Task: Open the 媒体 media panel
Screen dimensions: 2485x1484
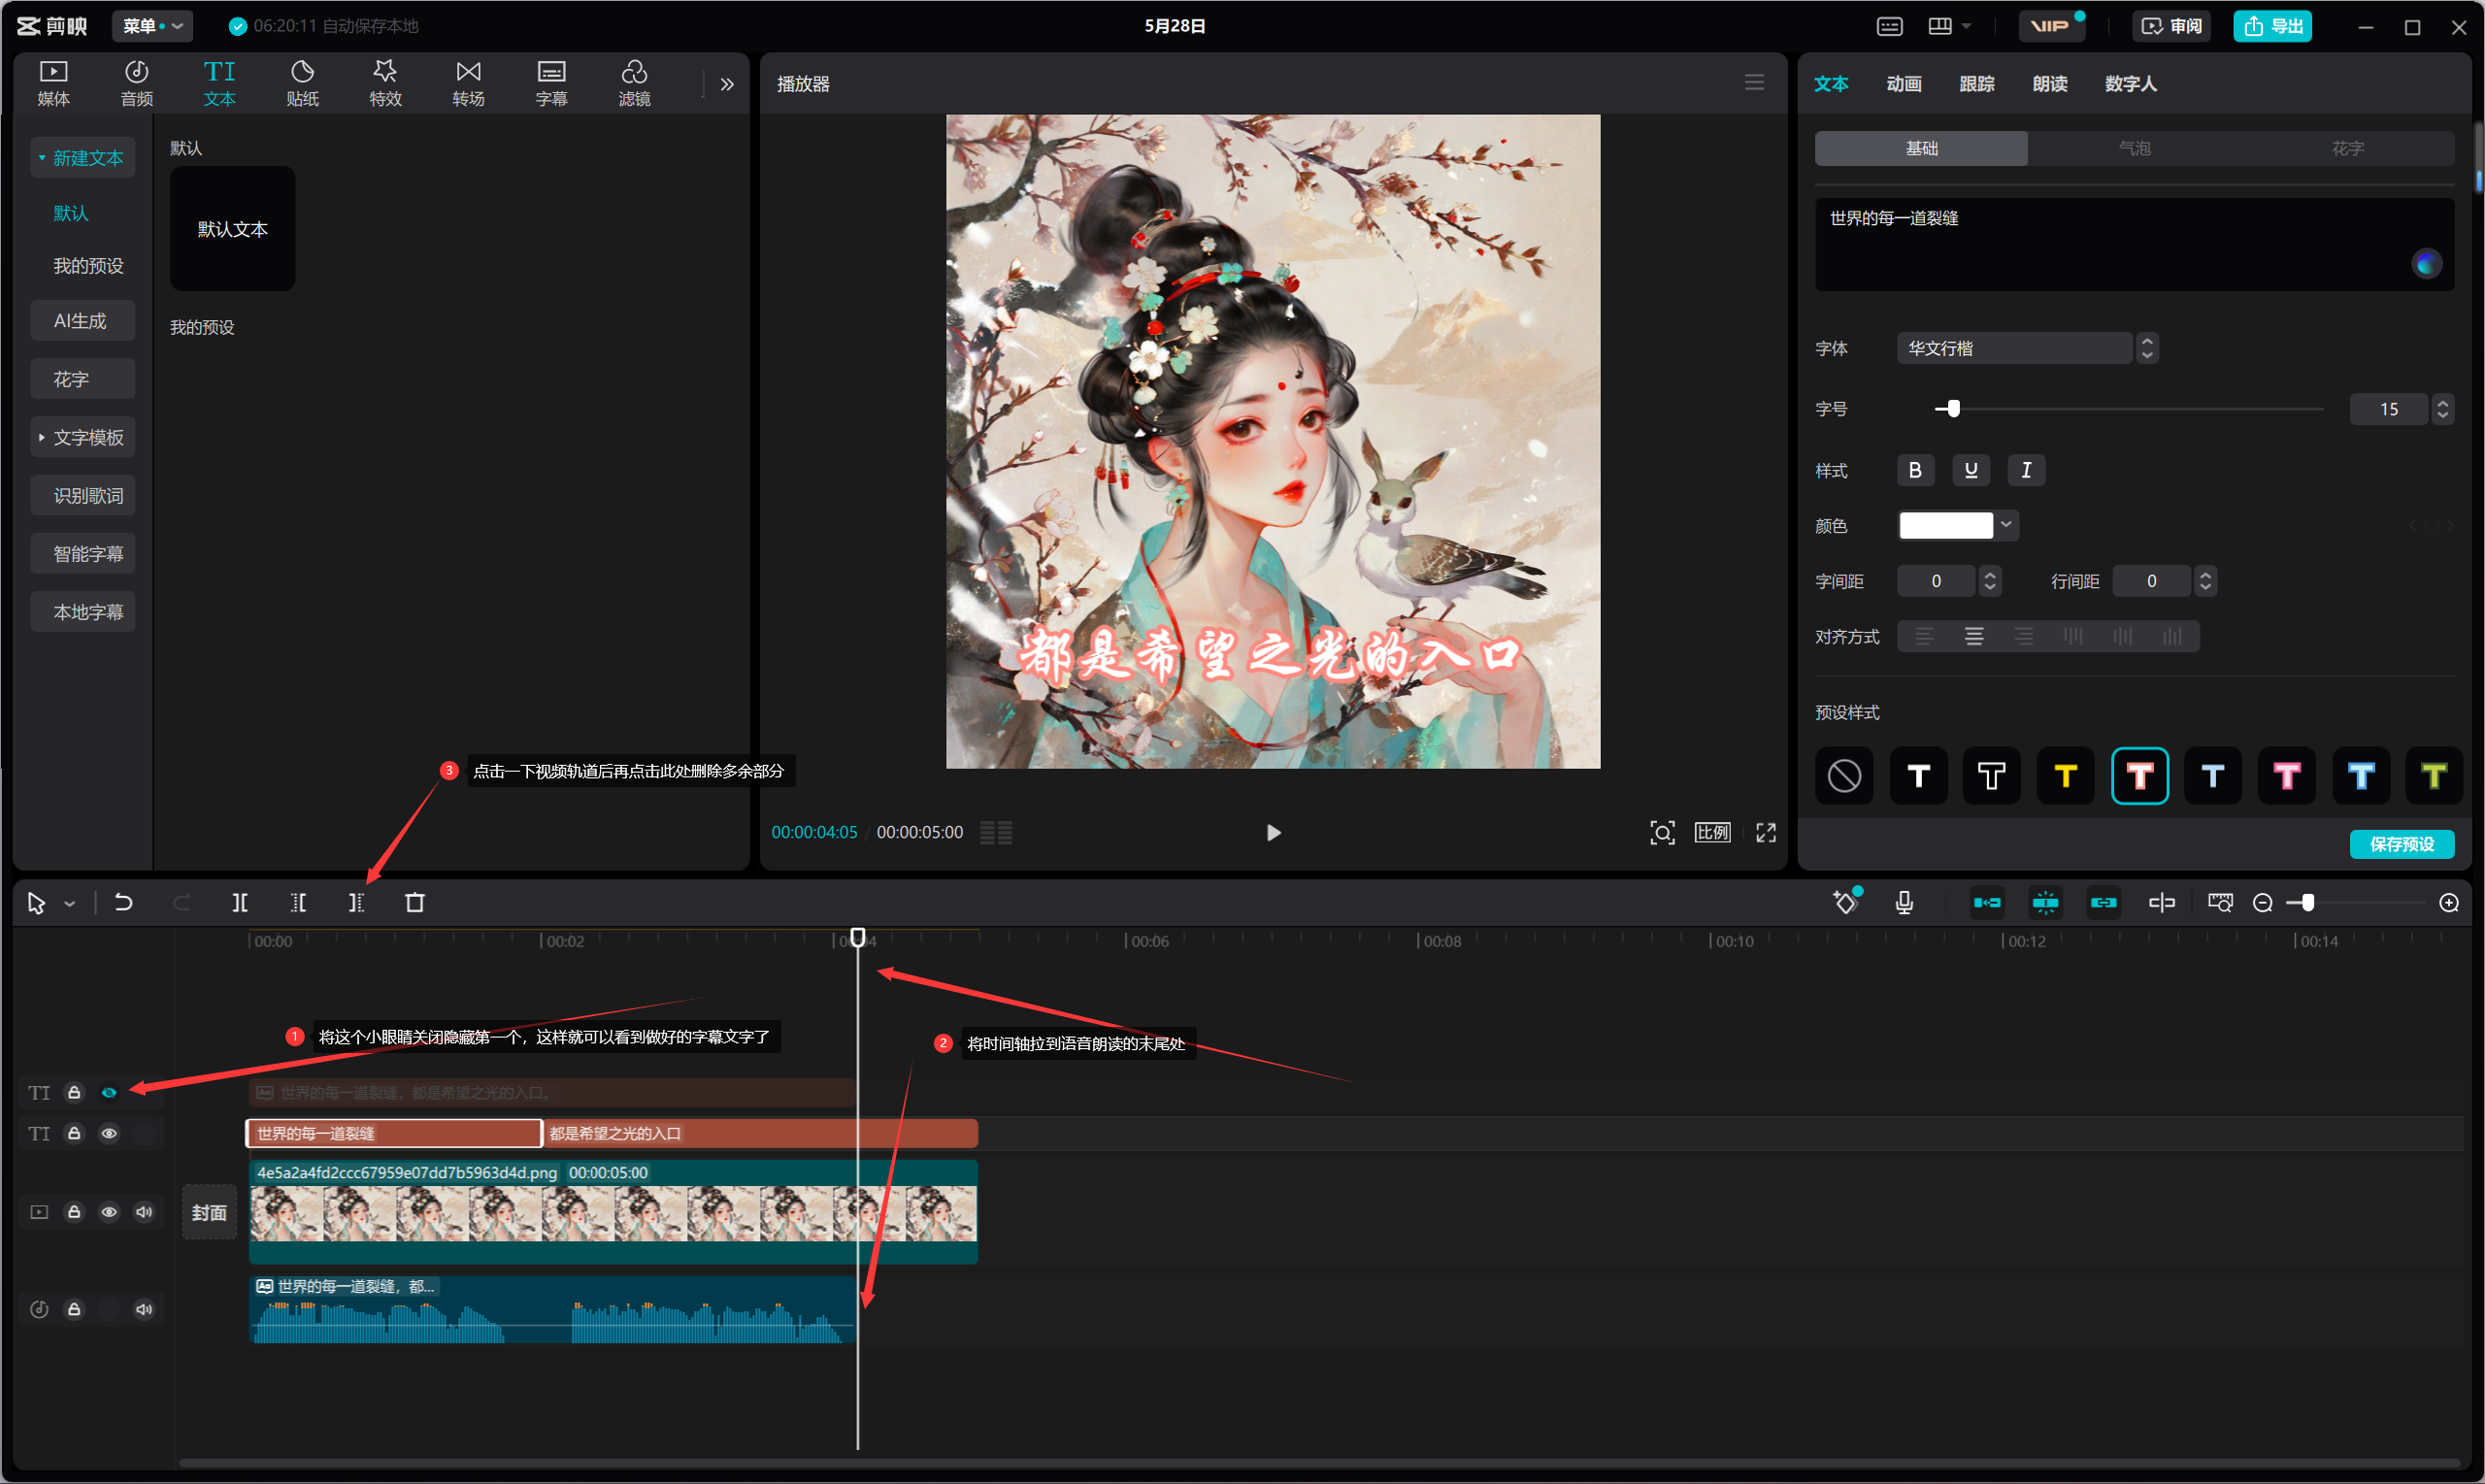Action: [x=53, y=83]
